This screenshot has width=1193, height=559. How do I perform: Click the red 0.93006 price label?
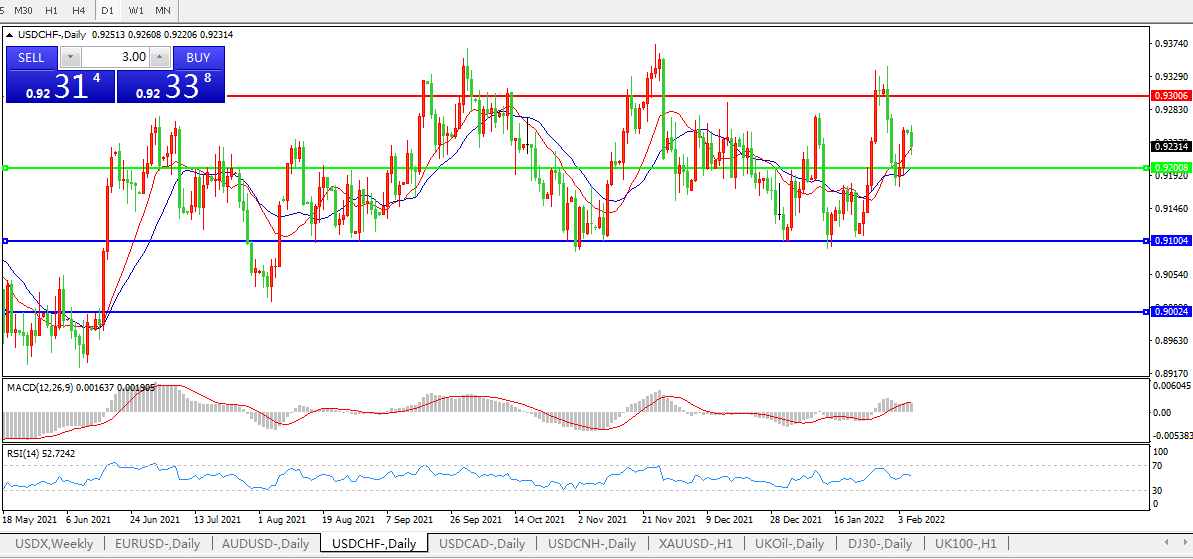click(x=1170, y=96)
